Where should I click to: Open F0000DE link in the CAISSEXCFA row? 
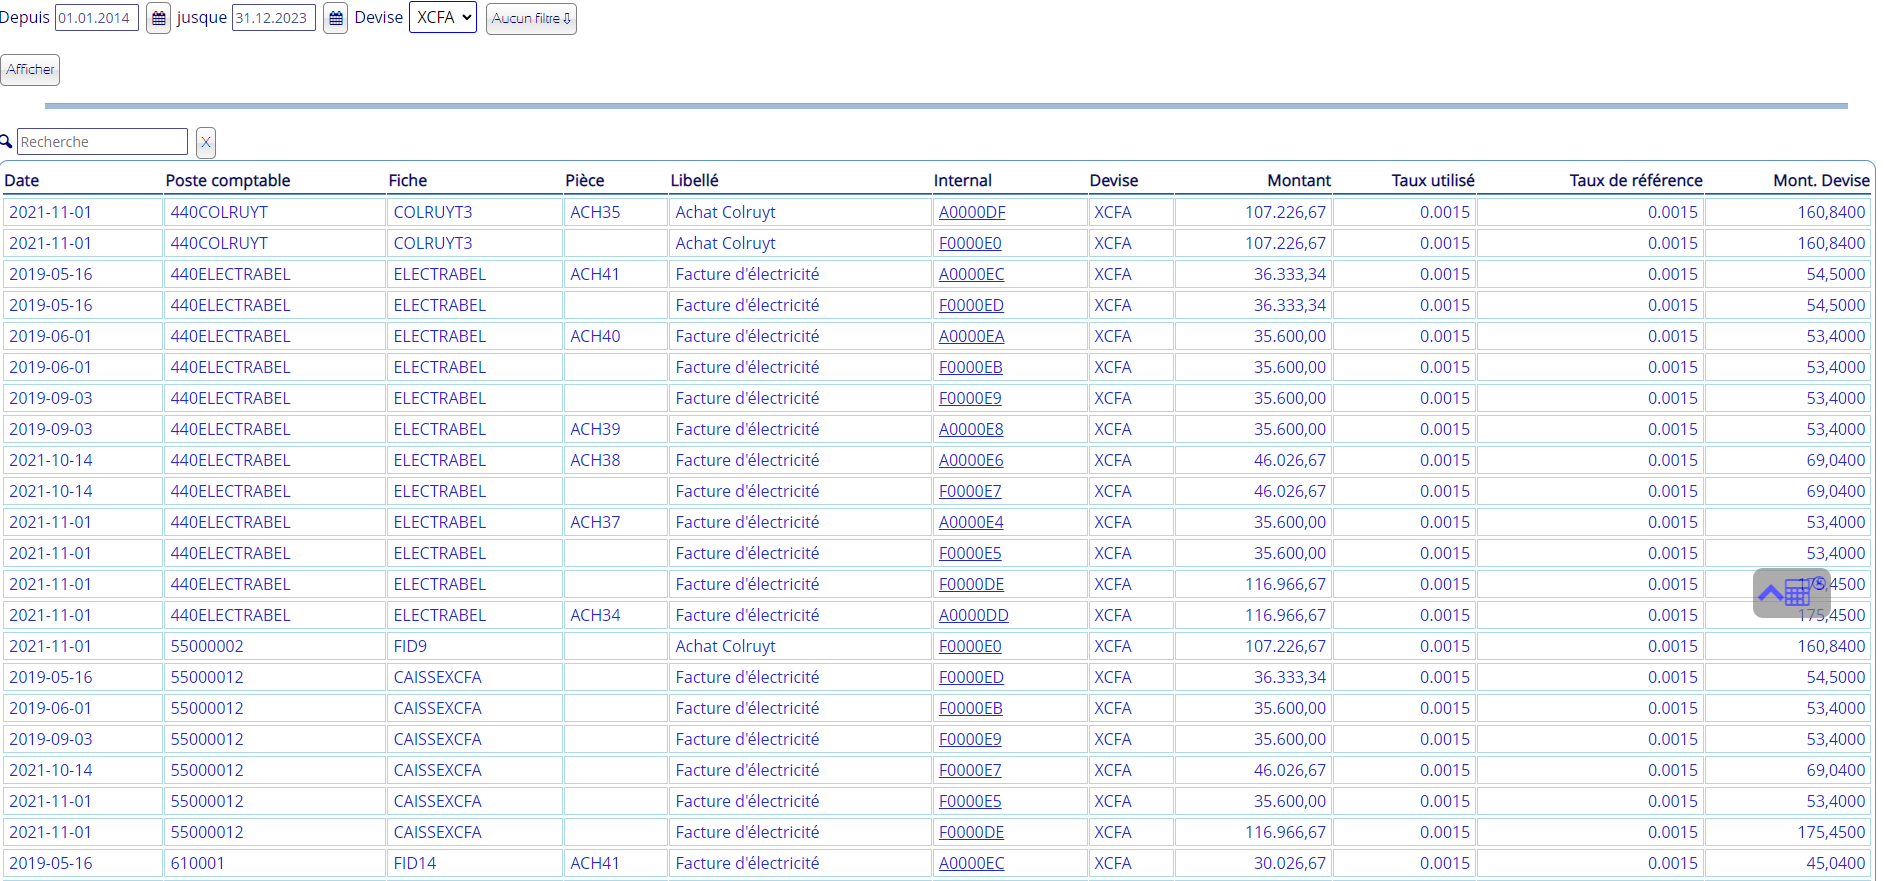point(971,832)
